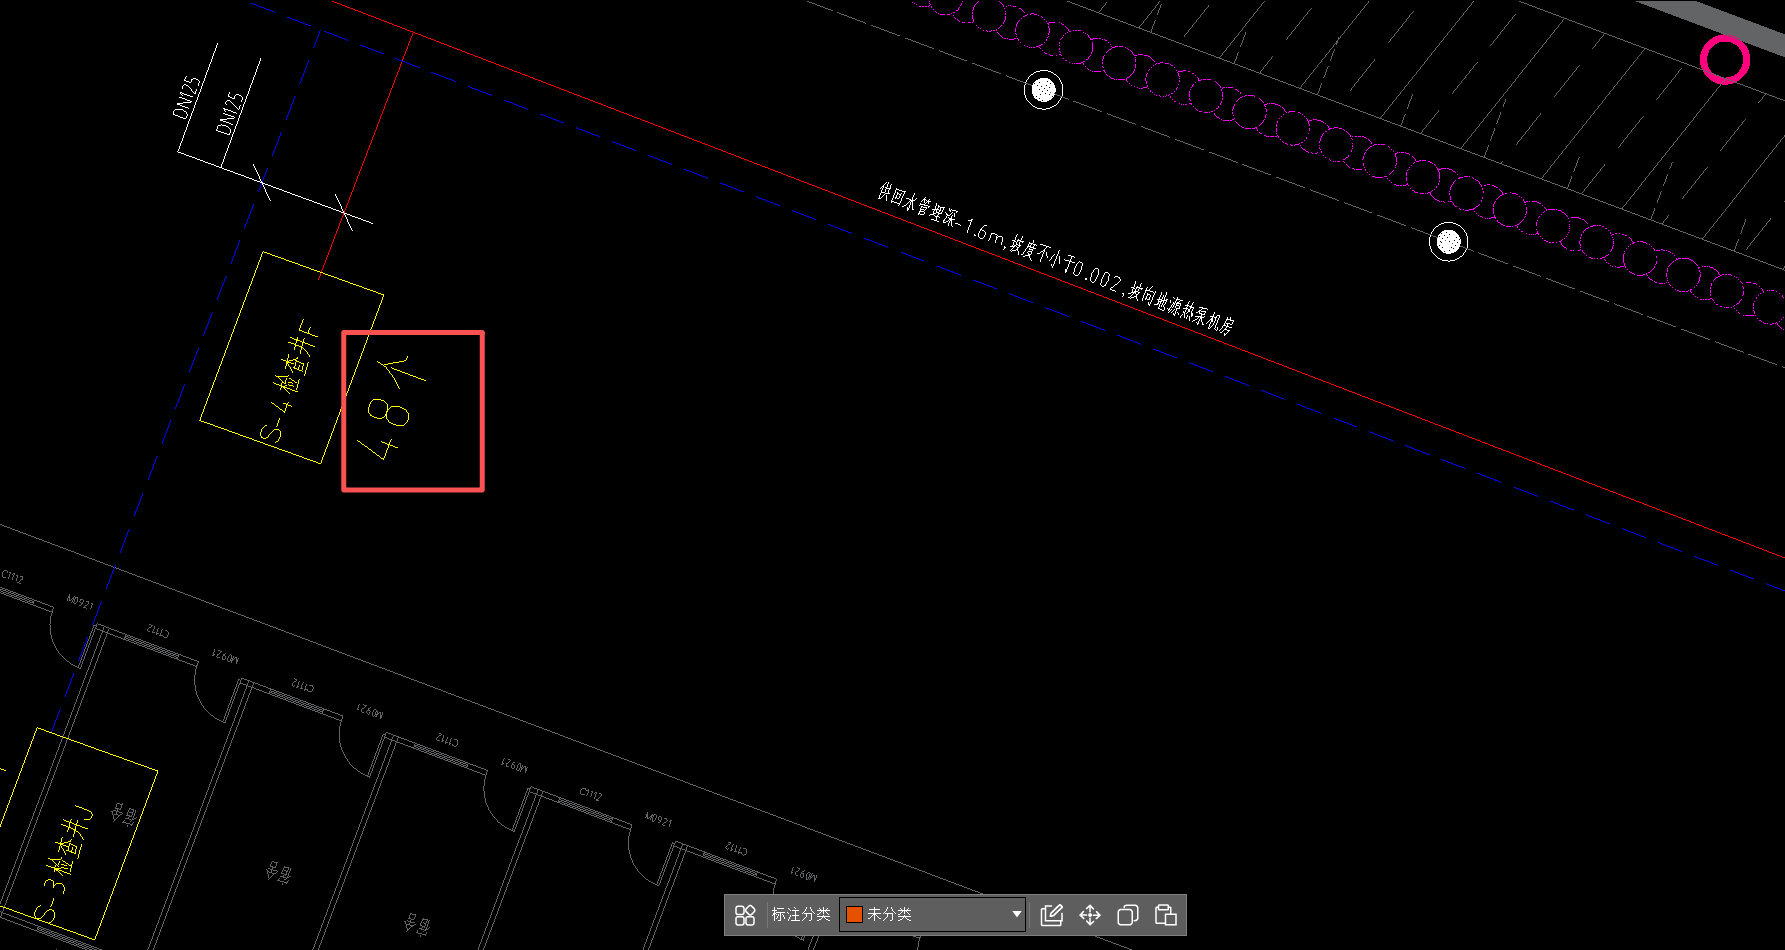Screen dimensions: 1785x950
Task: Click the 标注分类 label in toolbar
Action: 801,914
